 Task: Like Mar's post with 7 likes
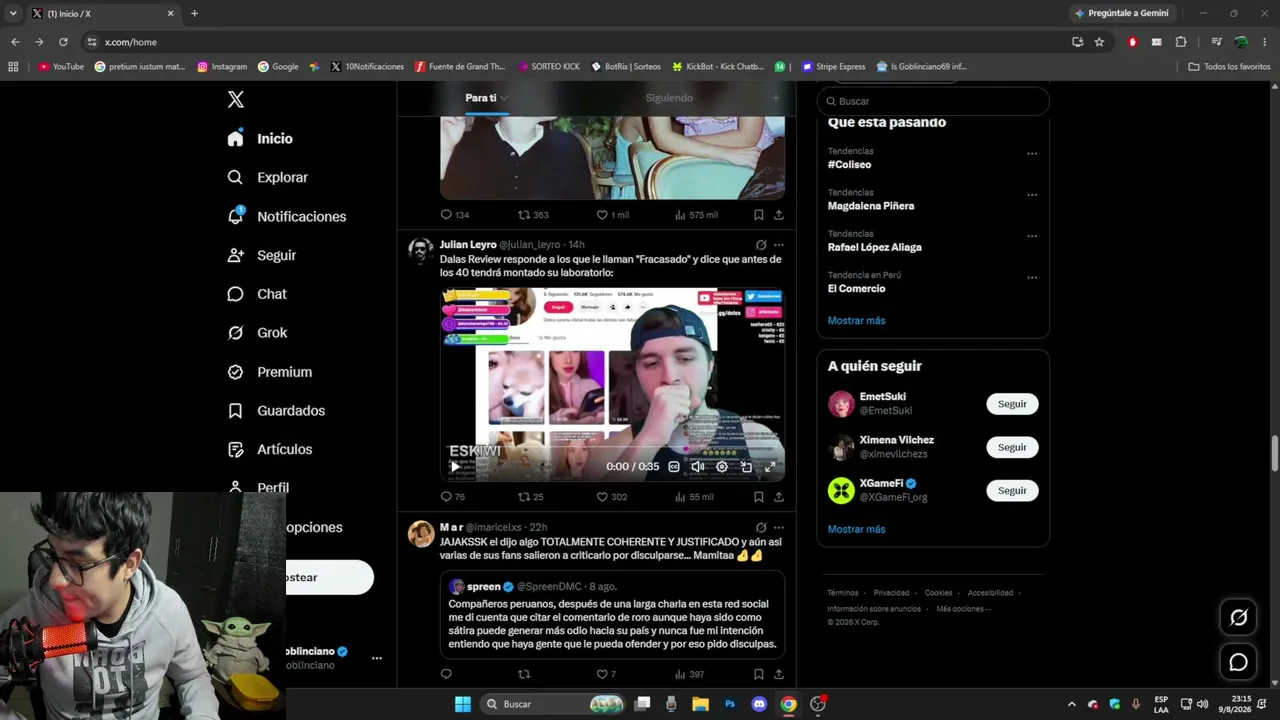coord(602,674)
